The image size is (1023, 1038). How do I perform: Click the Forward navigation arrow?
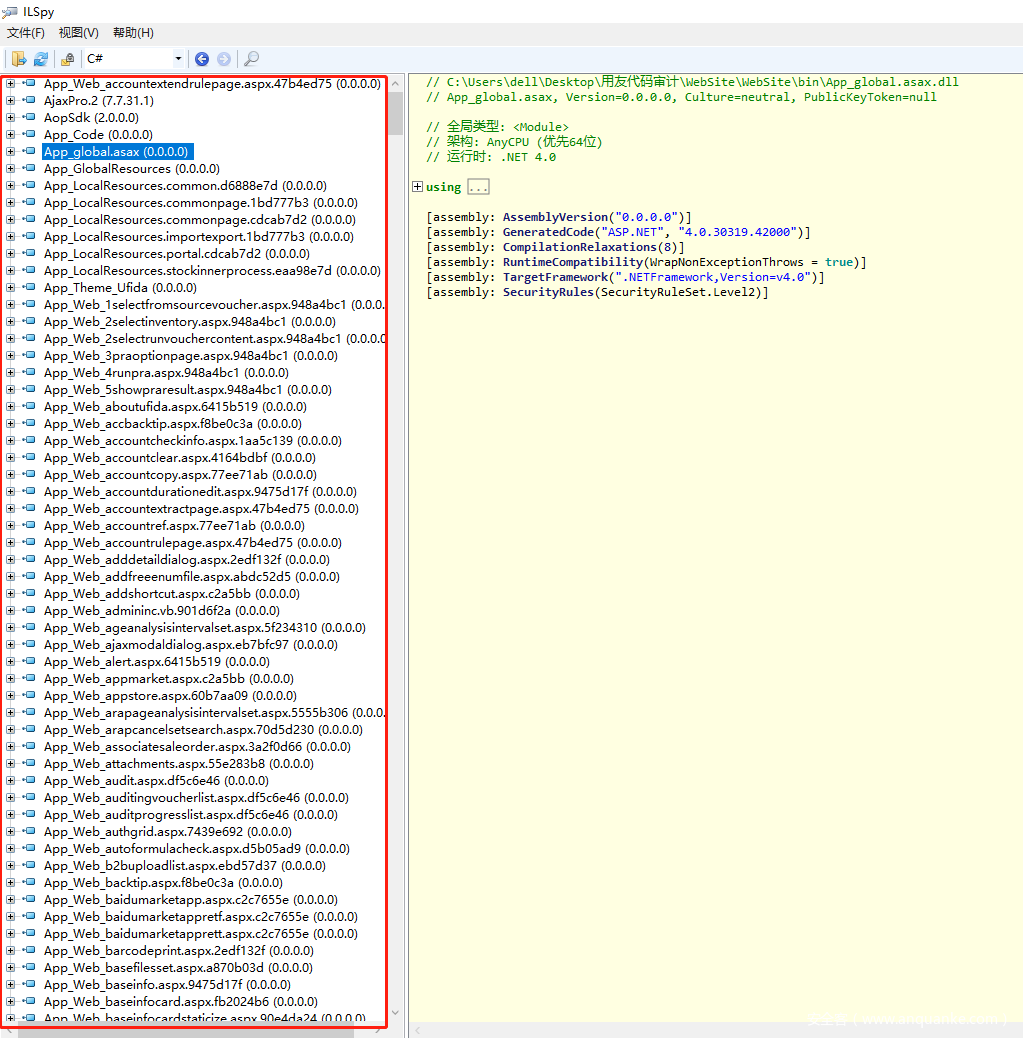coord(224,59)
